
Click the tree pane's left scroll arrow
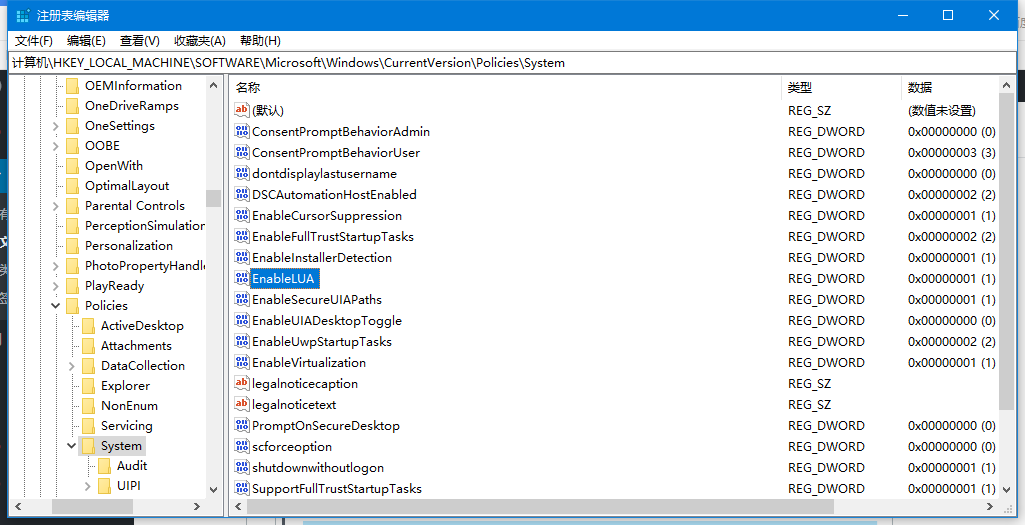(18, 506)
